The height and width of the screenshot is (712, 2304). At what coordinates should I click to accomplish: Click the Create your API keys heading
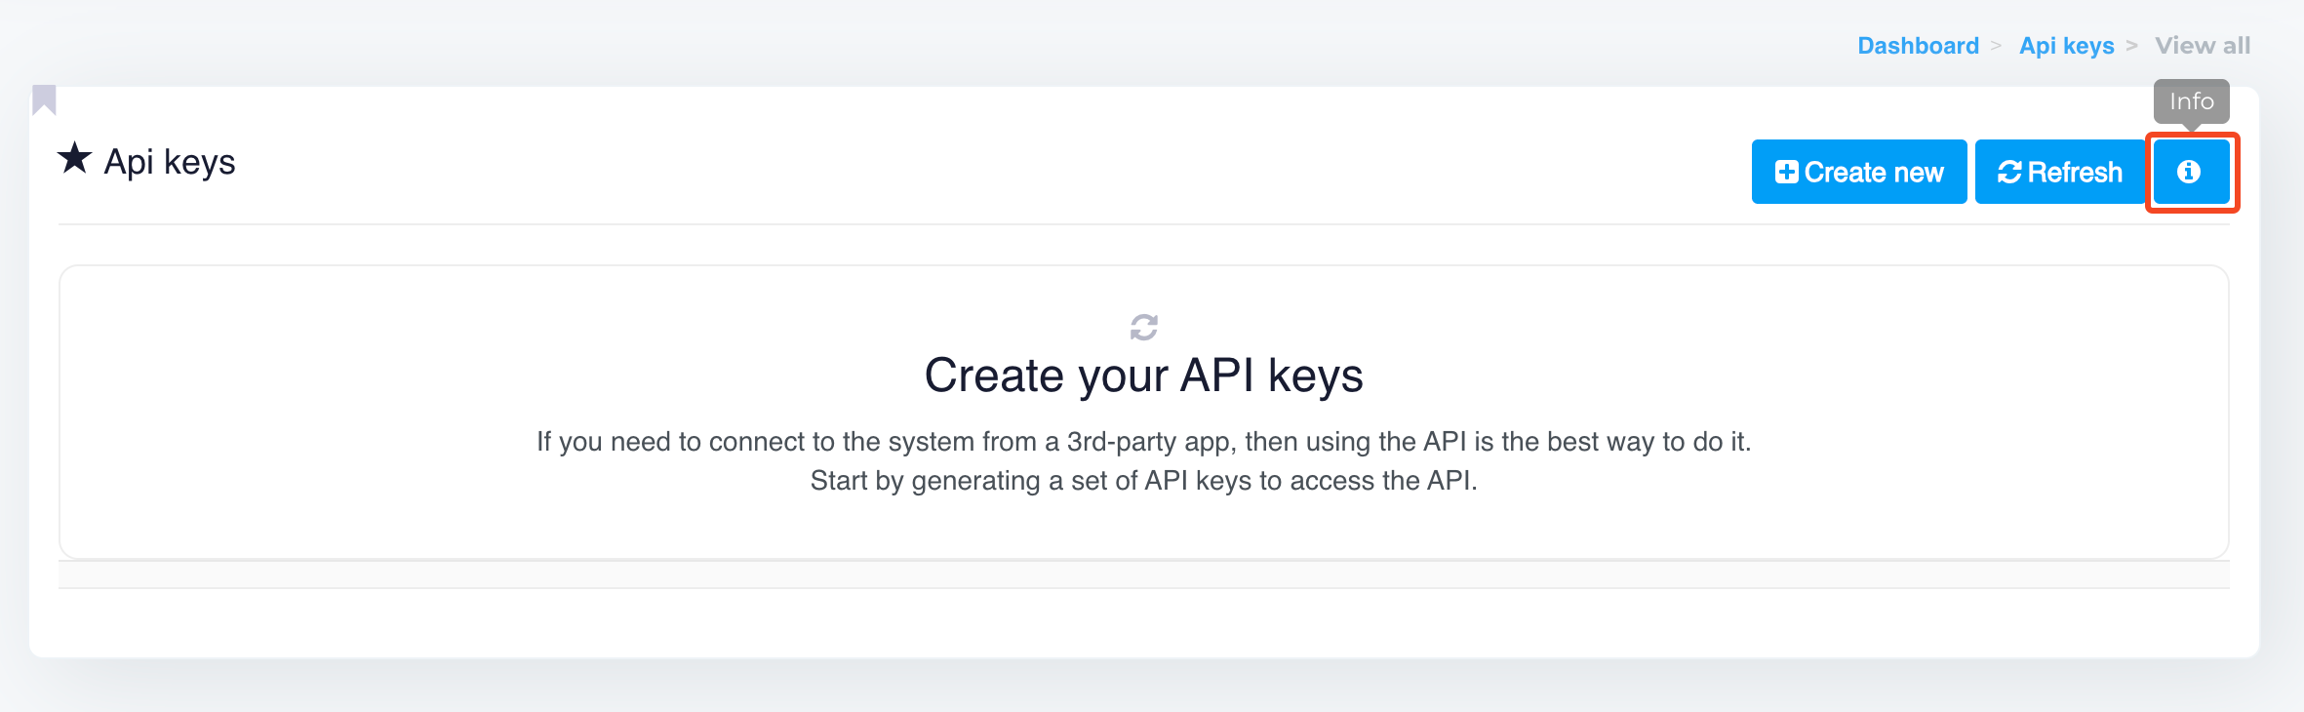pyautogui.click(x=1143, y=376)
